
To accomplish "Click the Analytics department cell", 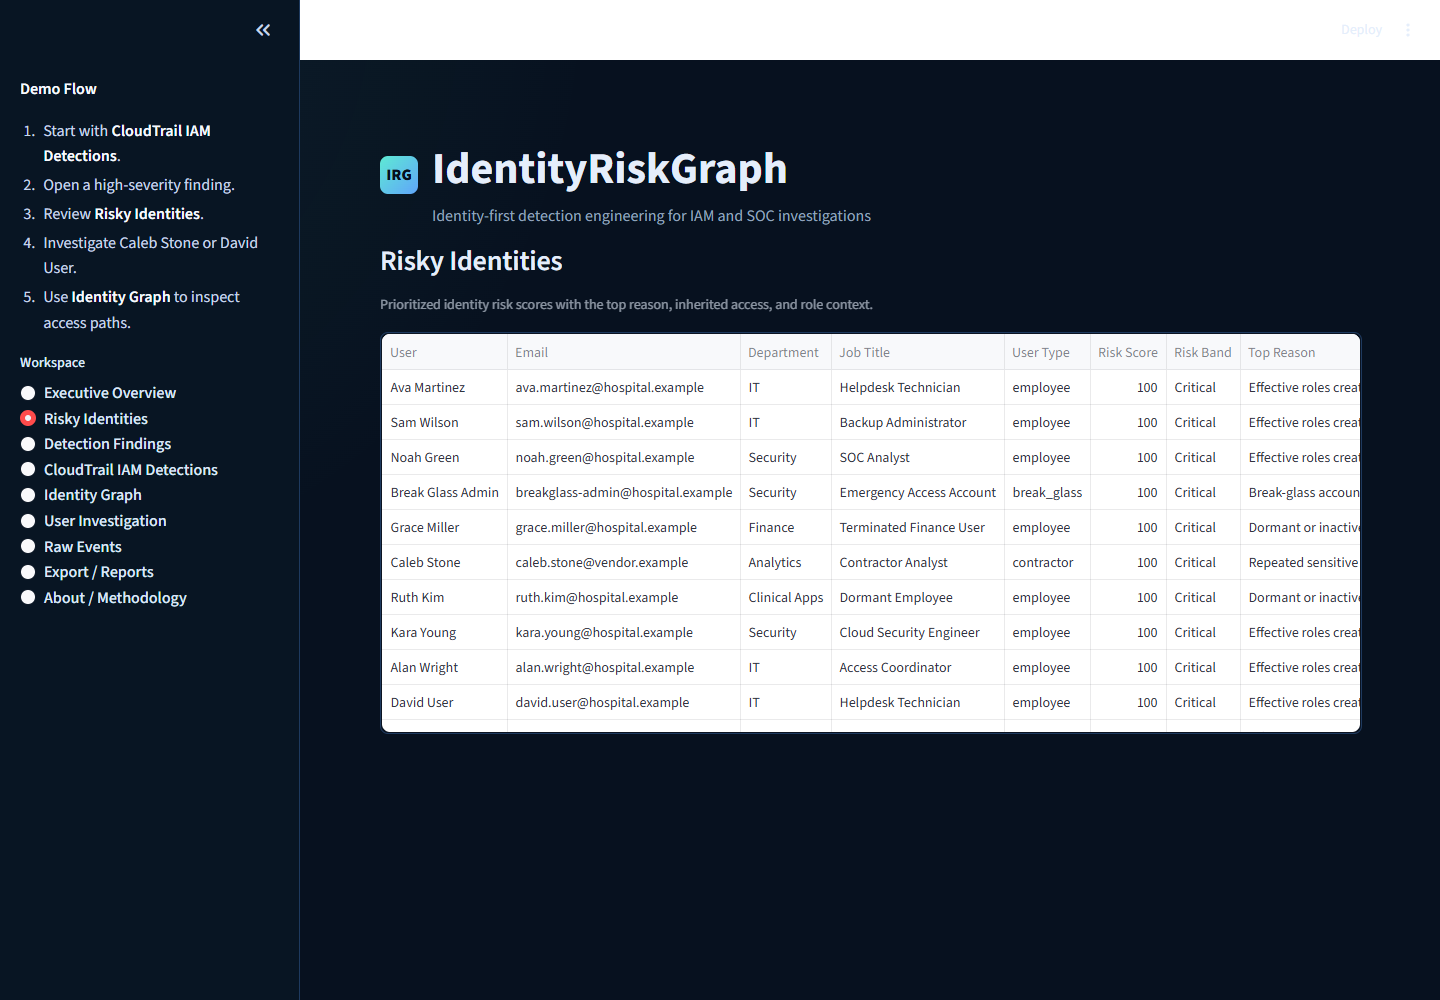I will click(786, 562).
